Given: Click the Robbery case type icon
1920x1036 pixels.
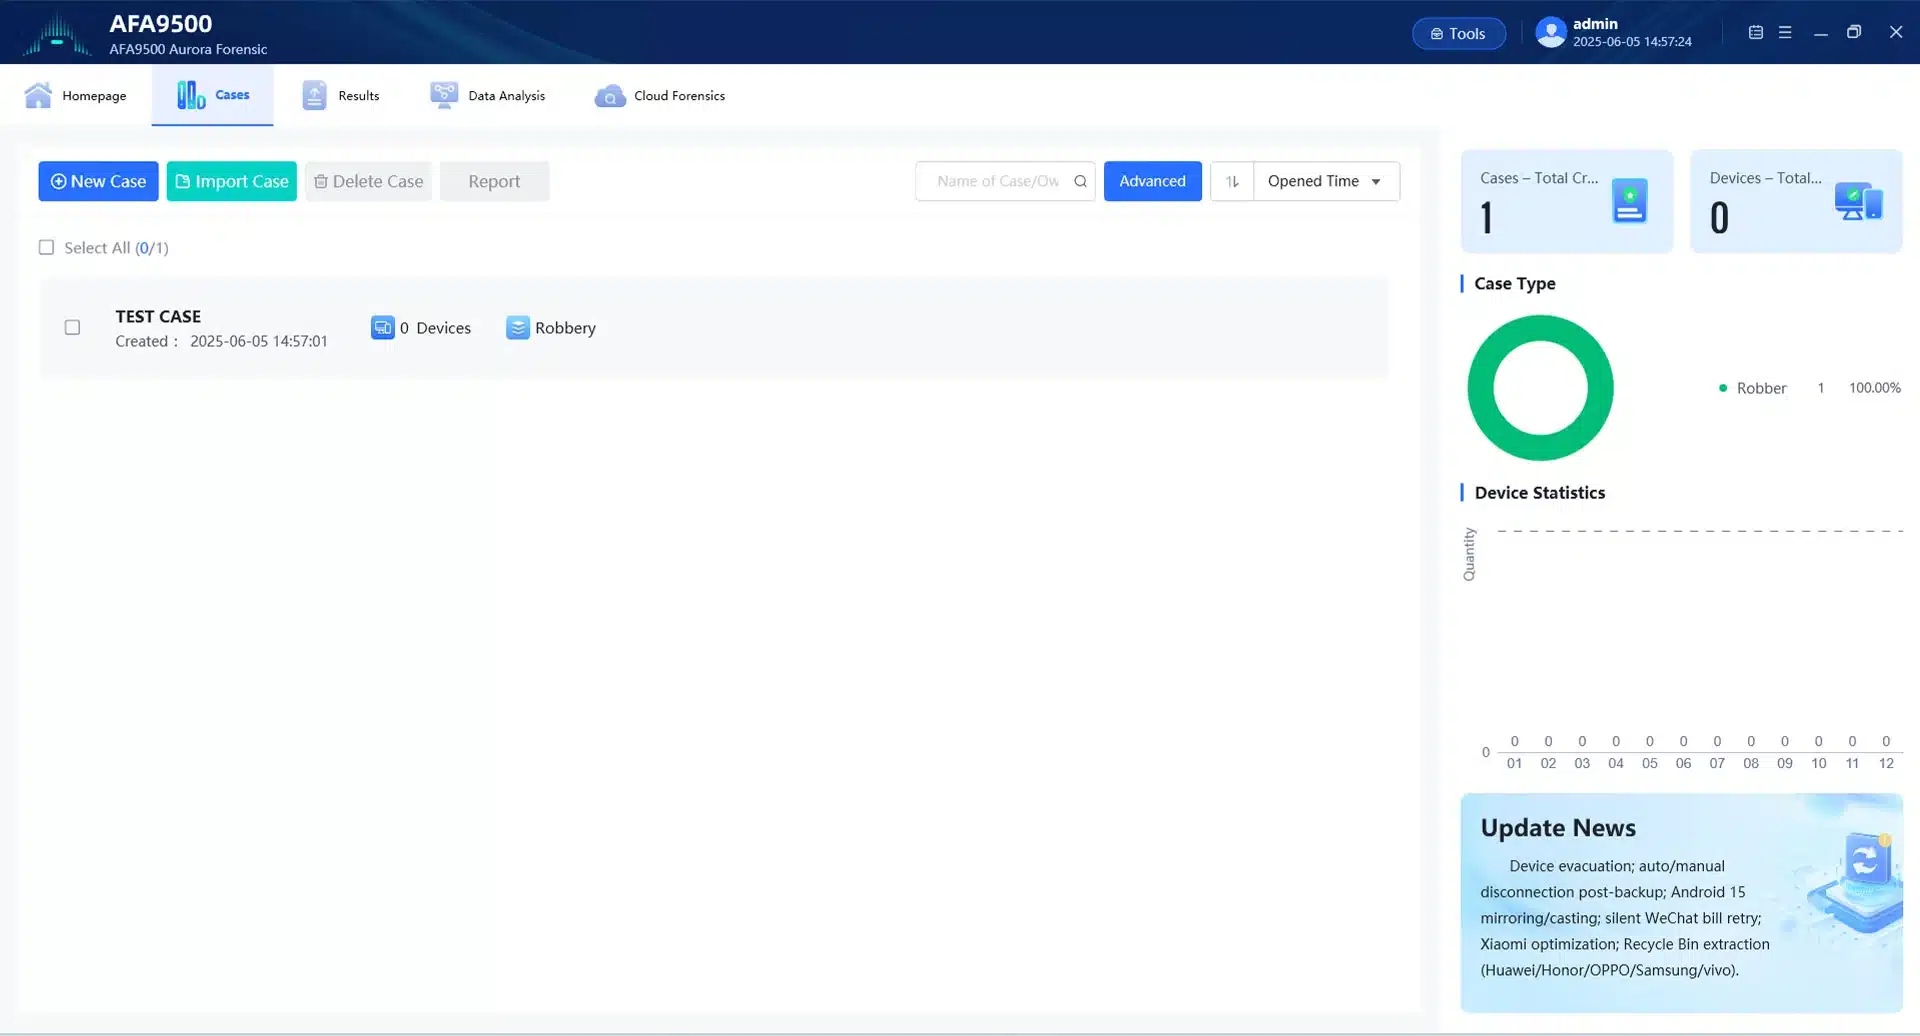Looking at the screenshot, I should pos(517,328).
